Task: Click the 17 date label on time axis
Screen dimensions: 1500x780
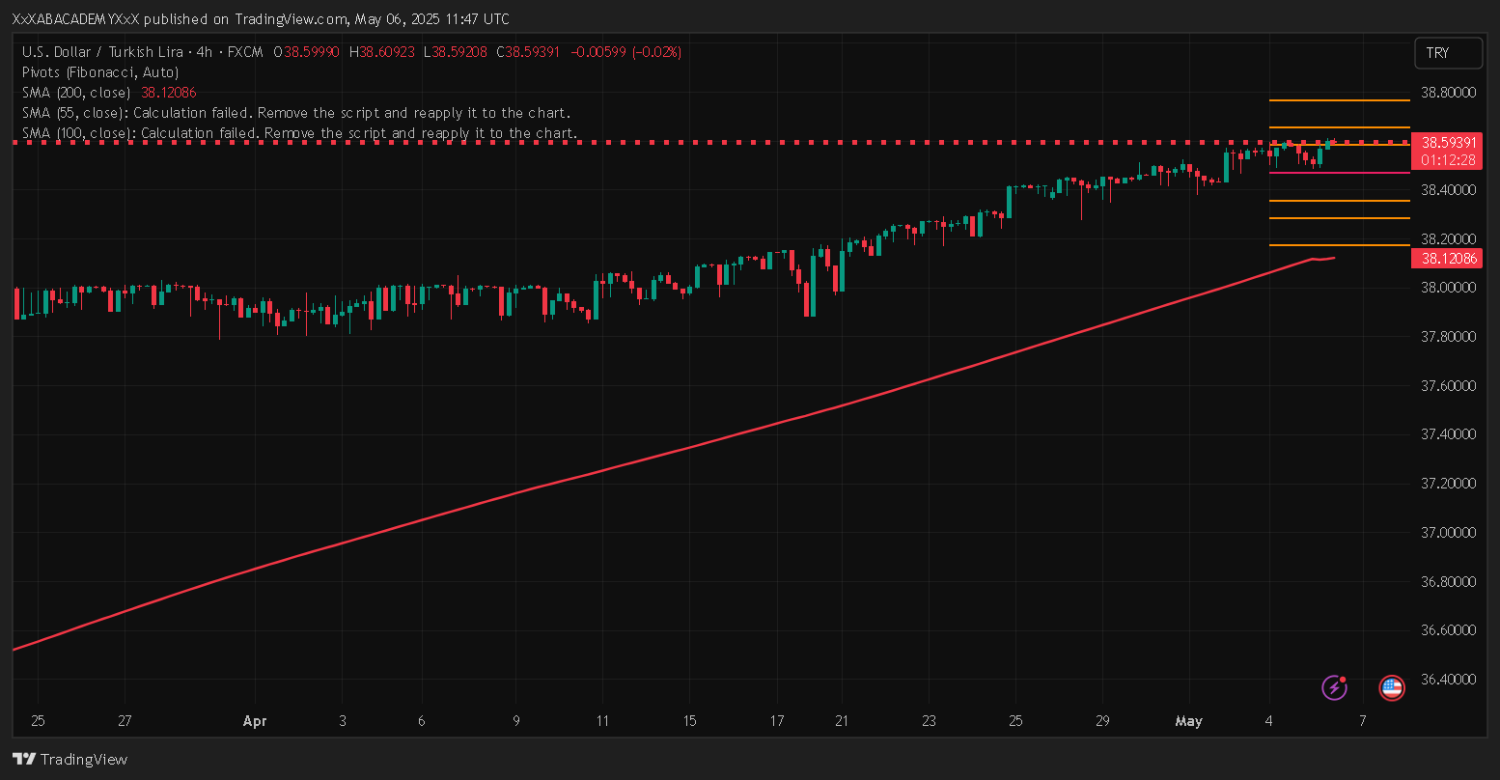Action: coord(777,720)
